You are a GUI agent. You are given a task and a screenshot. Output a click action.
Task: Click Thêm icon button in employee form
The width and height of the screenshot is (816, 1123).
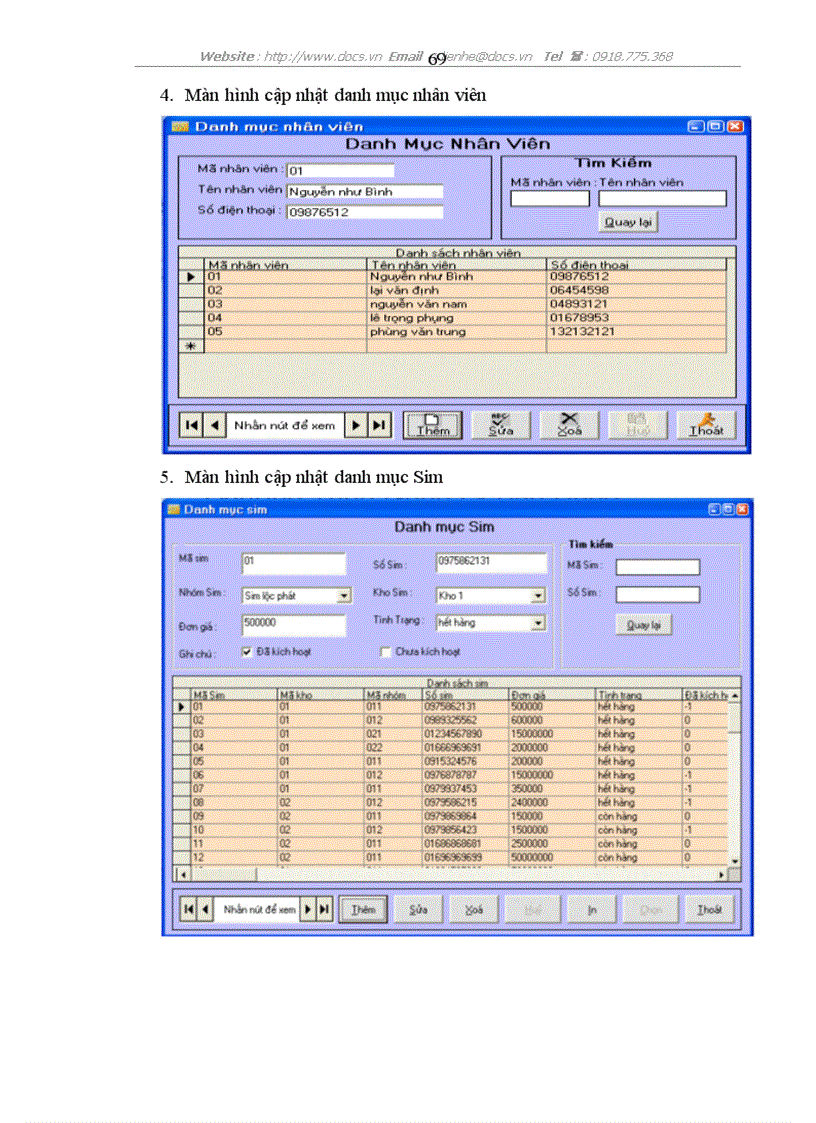[433, 425]
